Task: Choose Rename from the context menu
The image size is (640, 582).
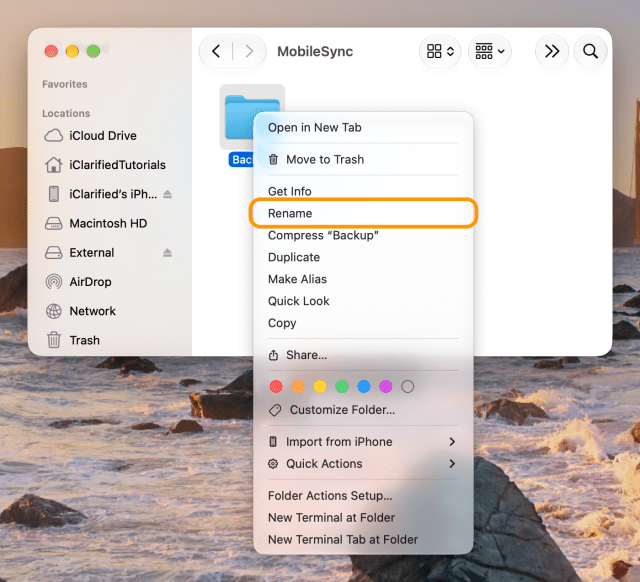Action: coord(363,213)
